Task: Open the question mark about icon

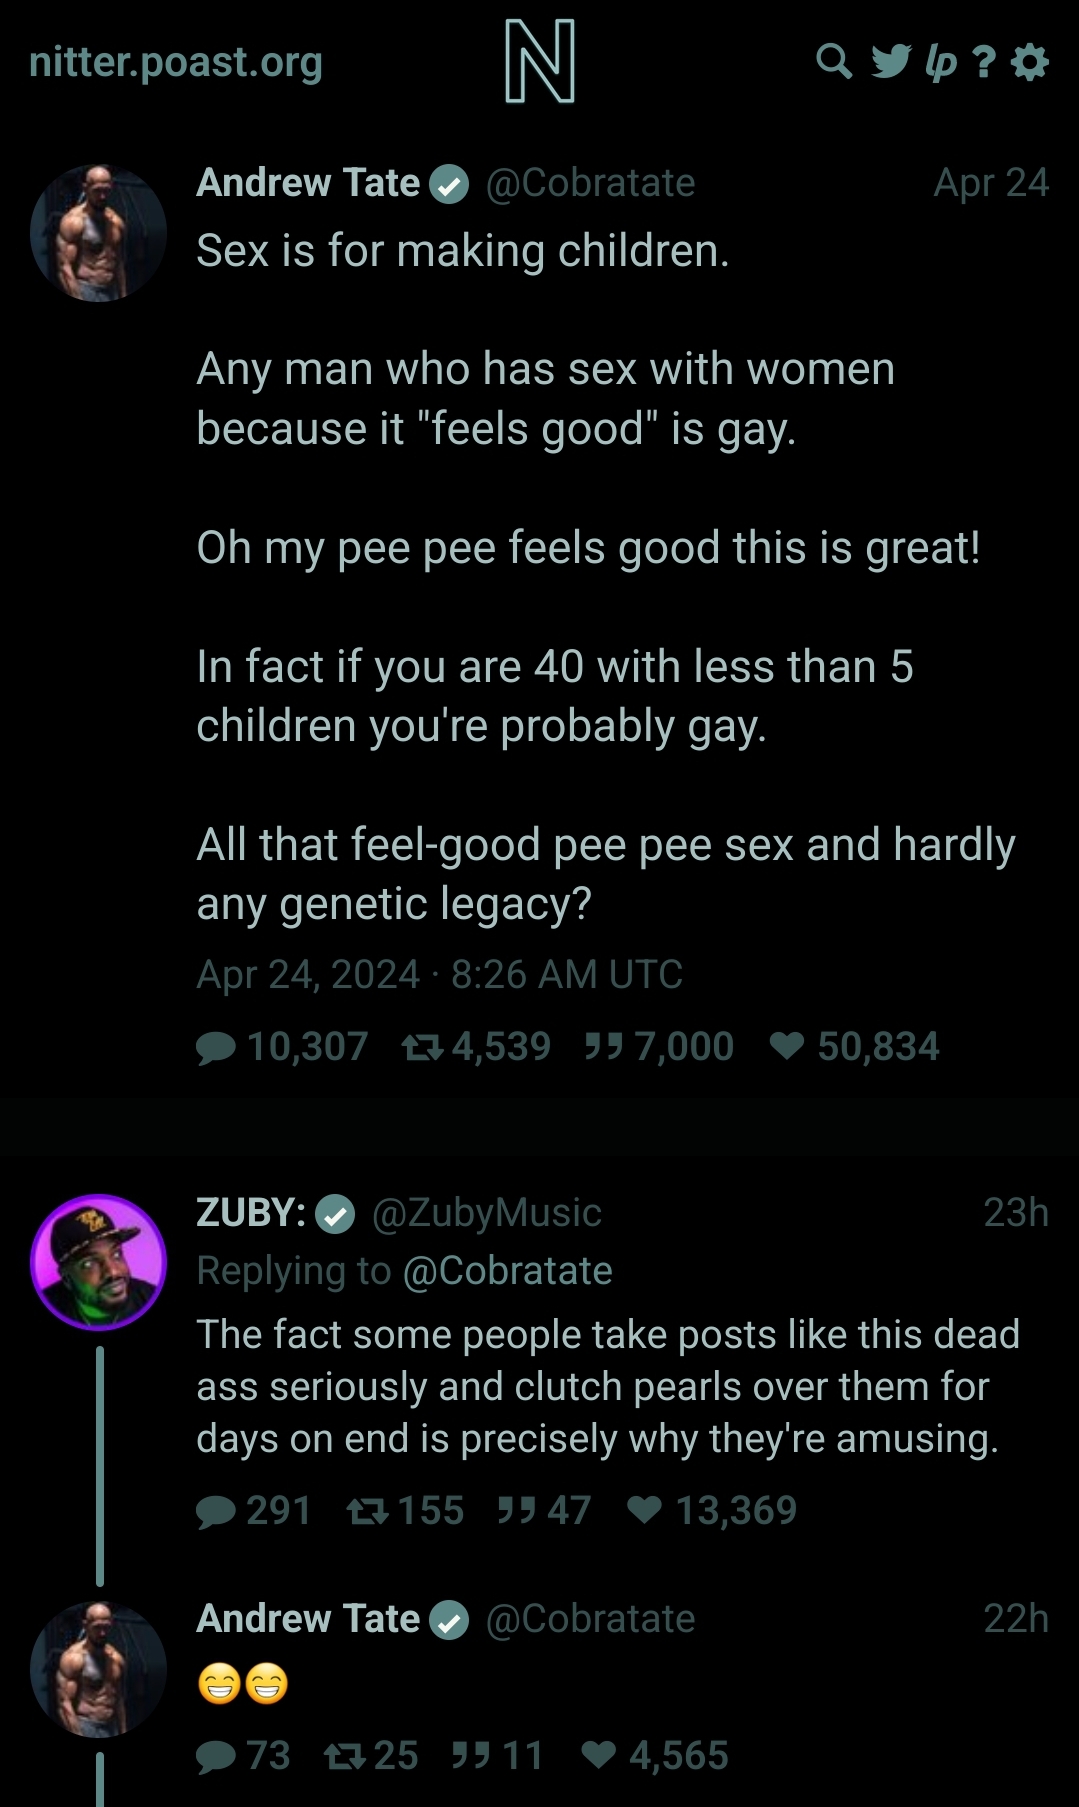Action: (x=984, y=62)
